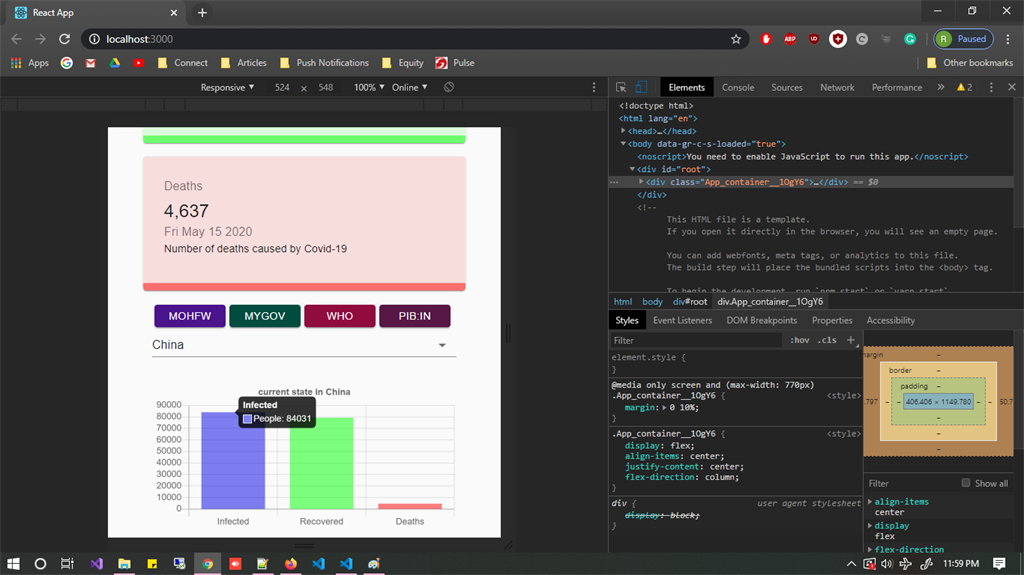Click the MYGOV button
Viewport: 1024px width, 575px height.
pos(264,316)
